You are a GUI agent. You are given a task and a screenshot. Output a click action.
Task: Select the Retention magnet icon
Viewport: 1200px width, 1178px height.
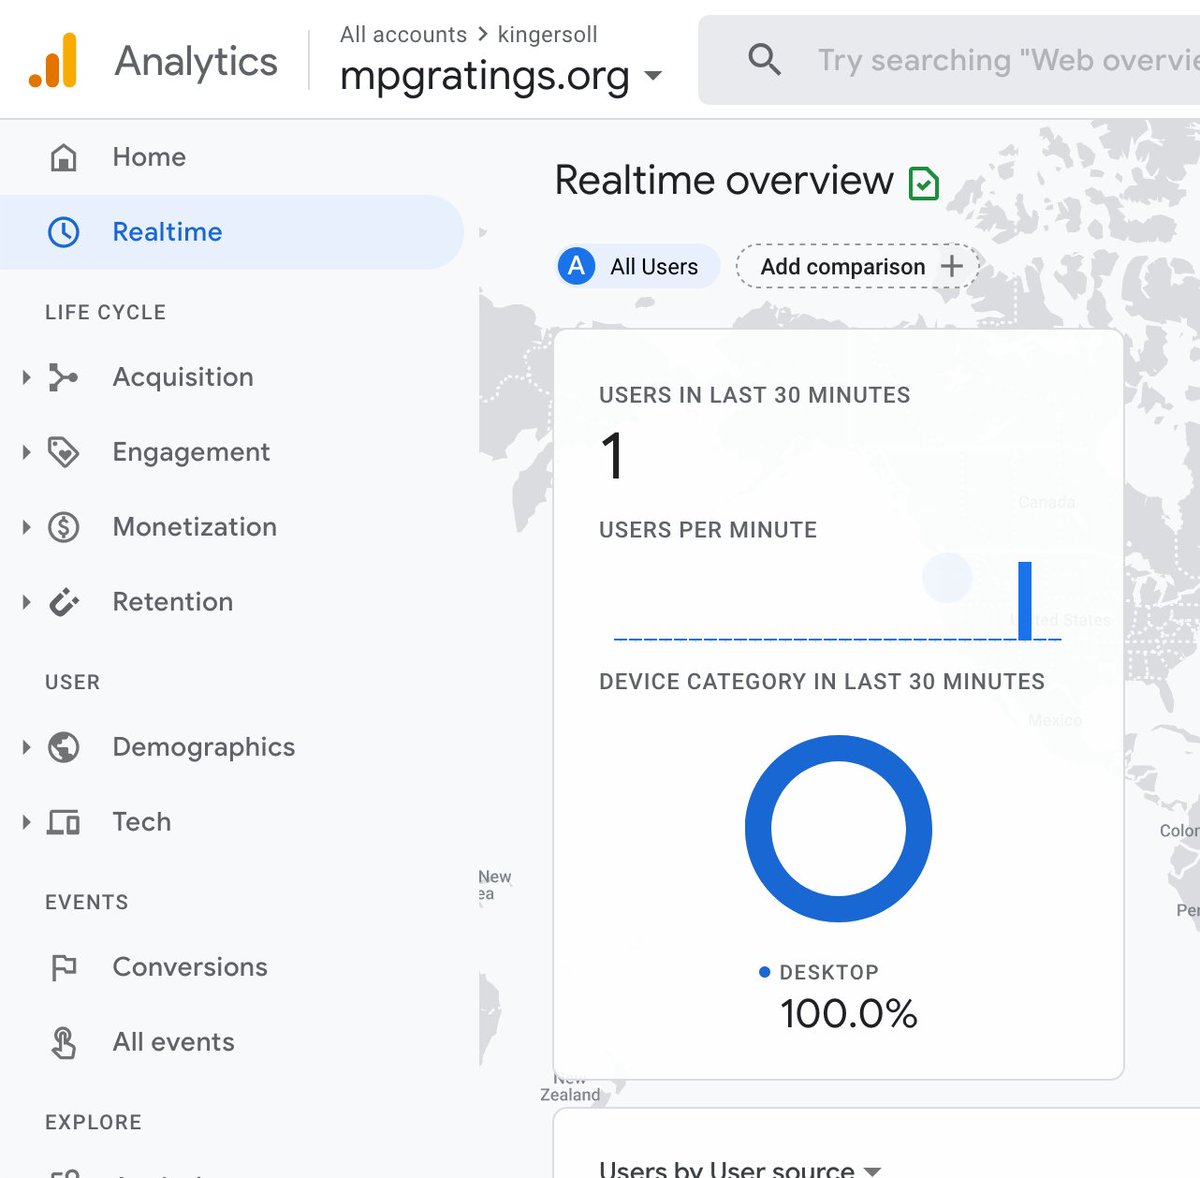[64, 601]
